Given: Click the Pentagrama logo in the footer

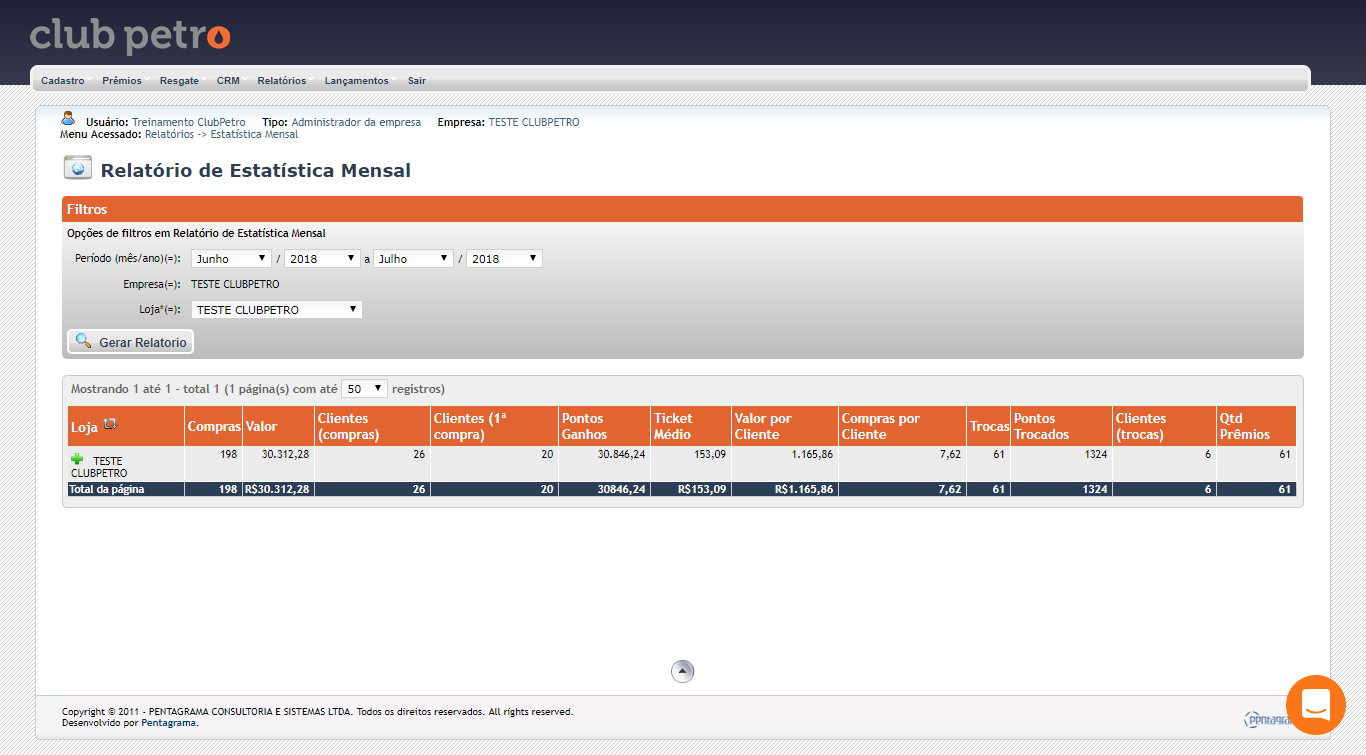Looking at the screenshot, I should point(1268,718).
